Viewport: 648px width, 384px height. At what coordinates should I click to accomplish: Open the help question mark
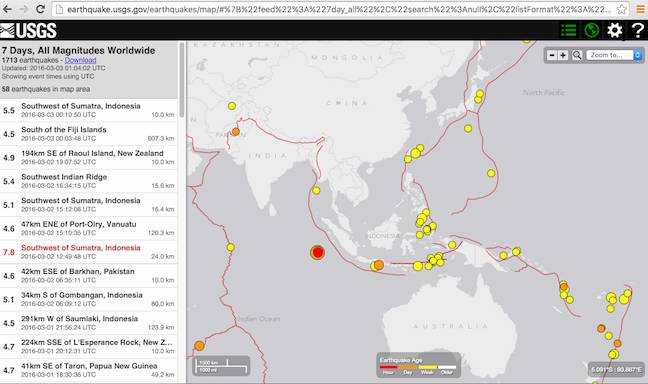[x=638, y=30]
